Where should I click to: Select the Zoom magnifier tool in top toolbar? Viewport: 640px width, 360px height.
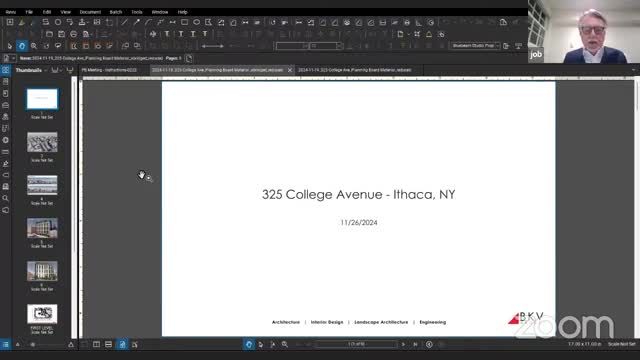[x=34, y=46]
